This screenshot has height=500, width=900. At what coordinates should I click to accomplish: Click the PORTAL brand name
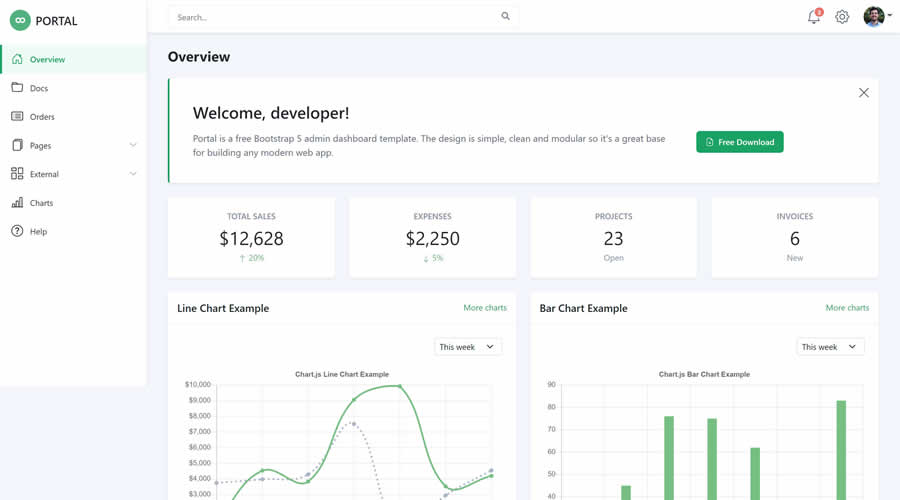pos(56,21)
